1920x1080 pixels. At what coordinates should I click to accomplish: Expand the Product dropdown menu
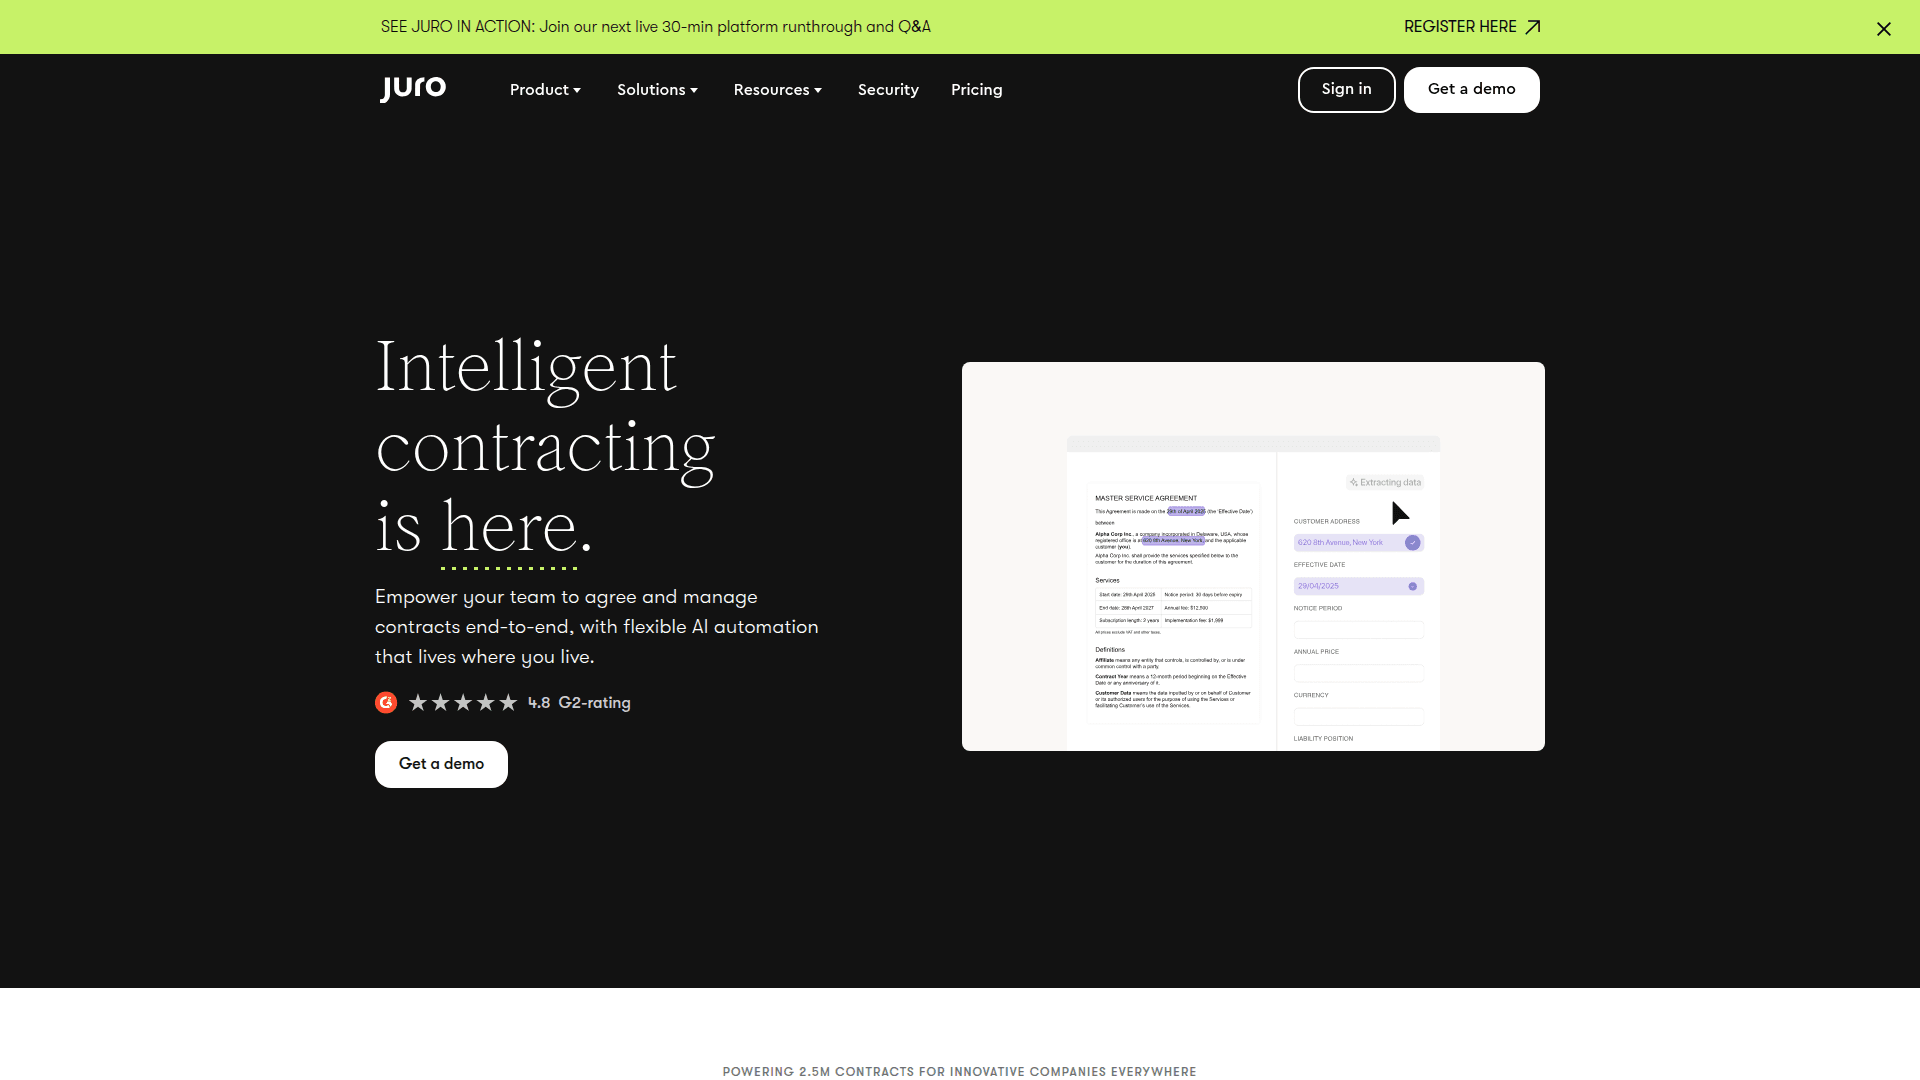tap(545, 90)
